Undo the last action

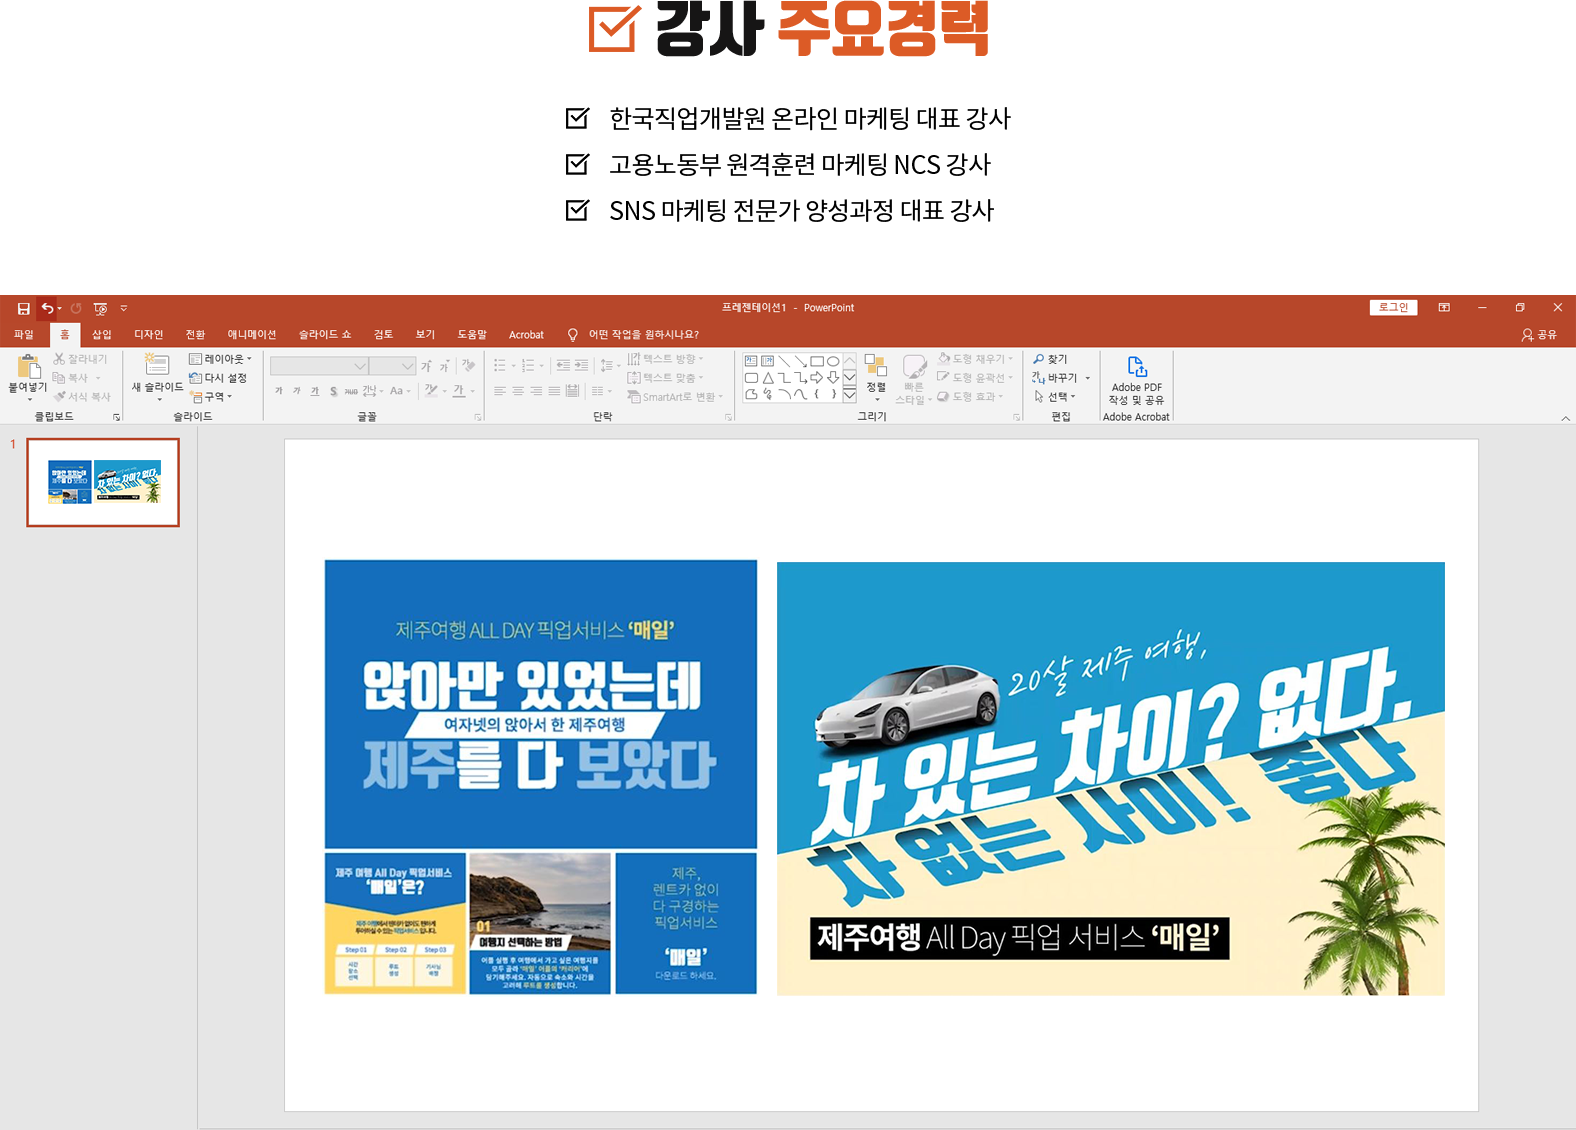(x=46, y=308)
